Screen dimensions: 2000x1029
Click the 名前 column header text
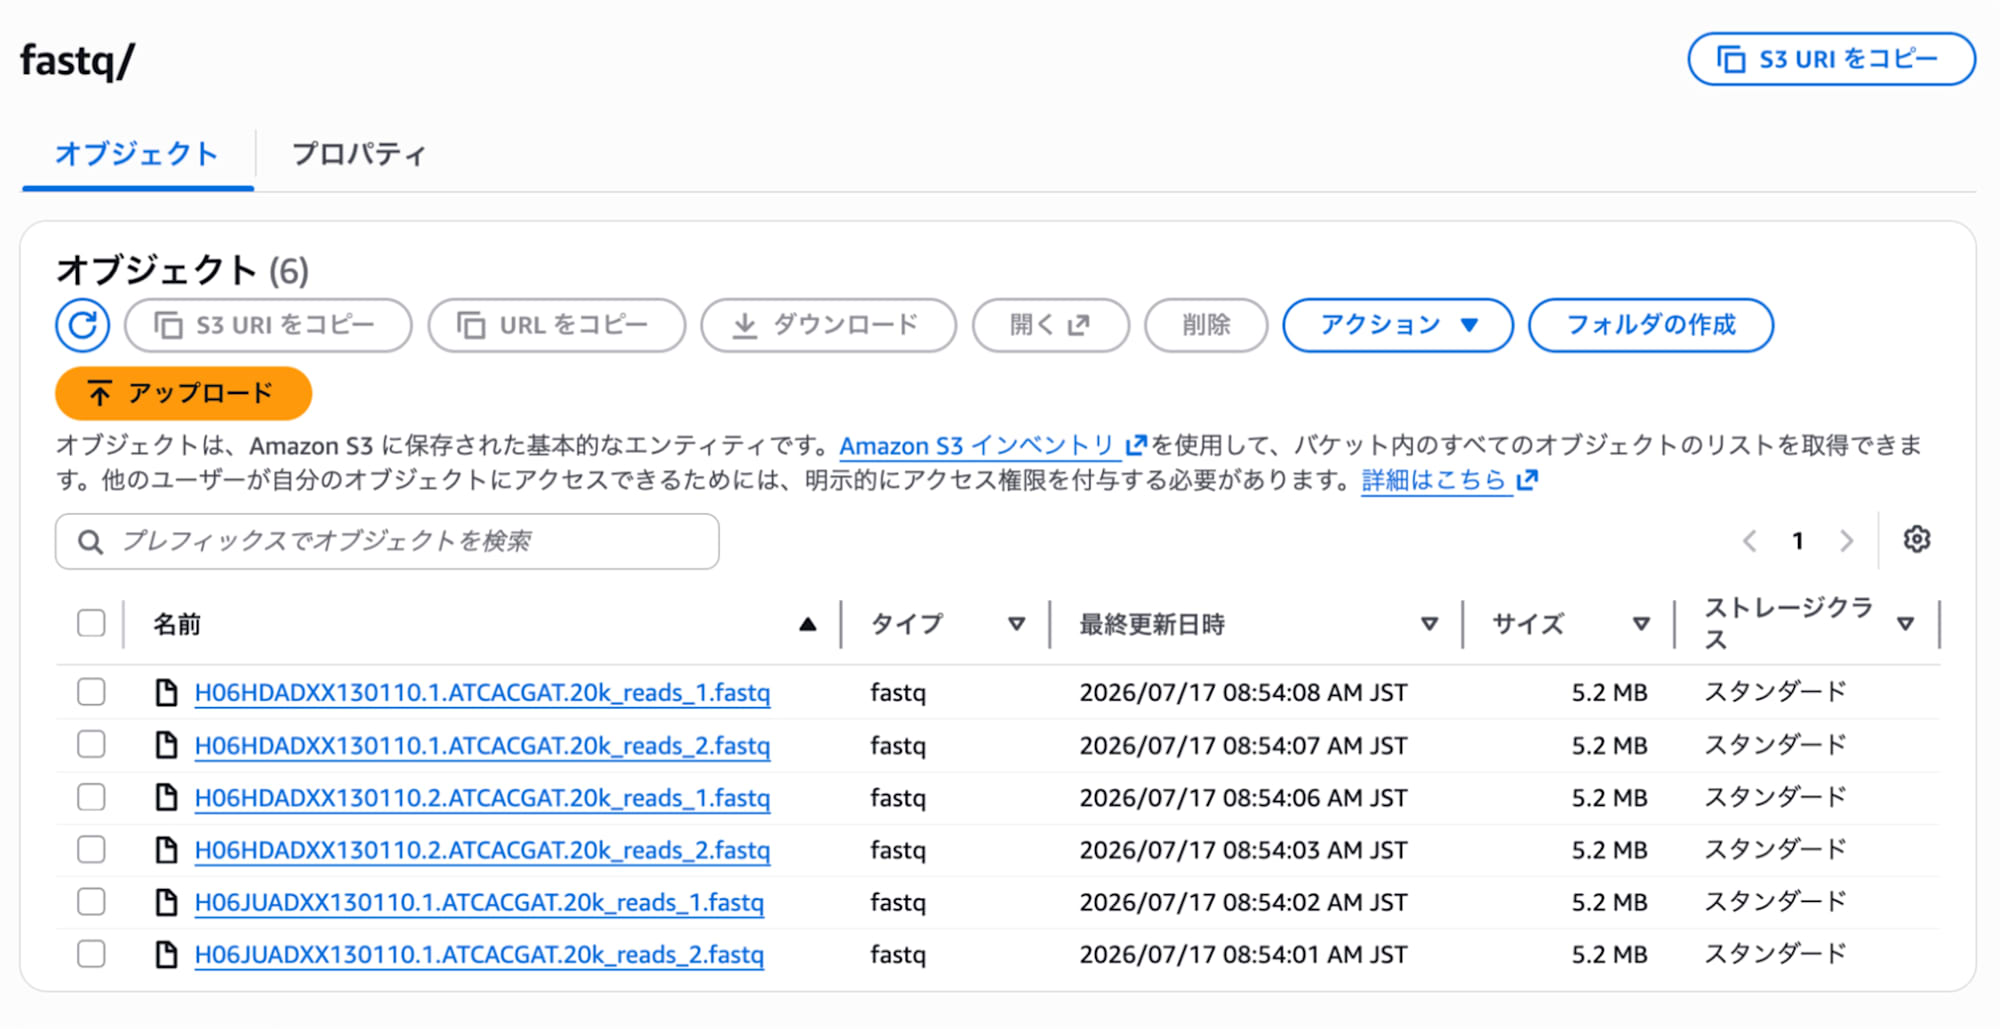click(x=177, y=625)
